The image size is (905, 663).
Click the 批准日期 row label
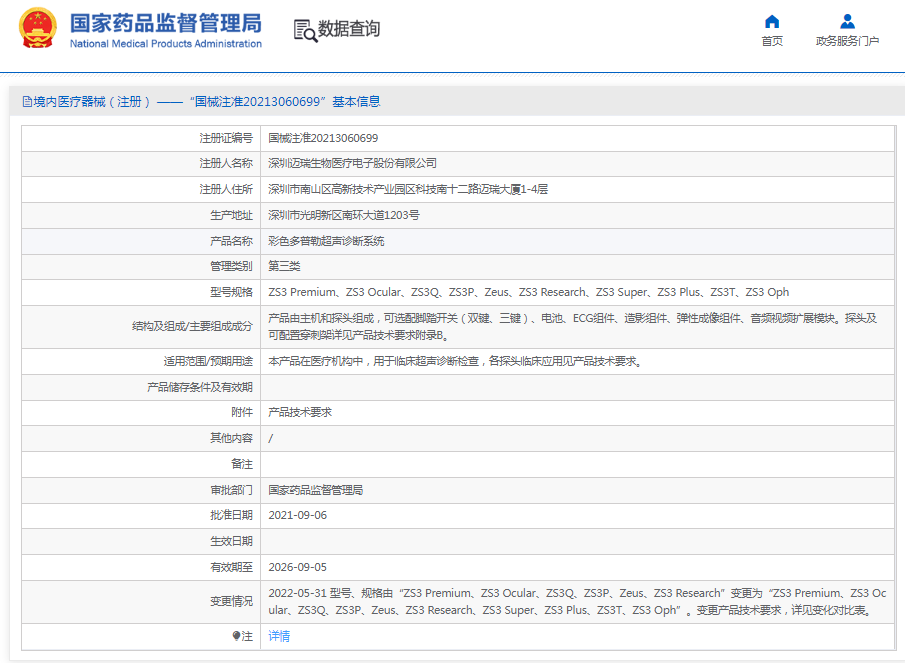point(231,515)
